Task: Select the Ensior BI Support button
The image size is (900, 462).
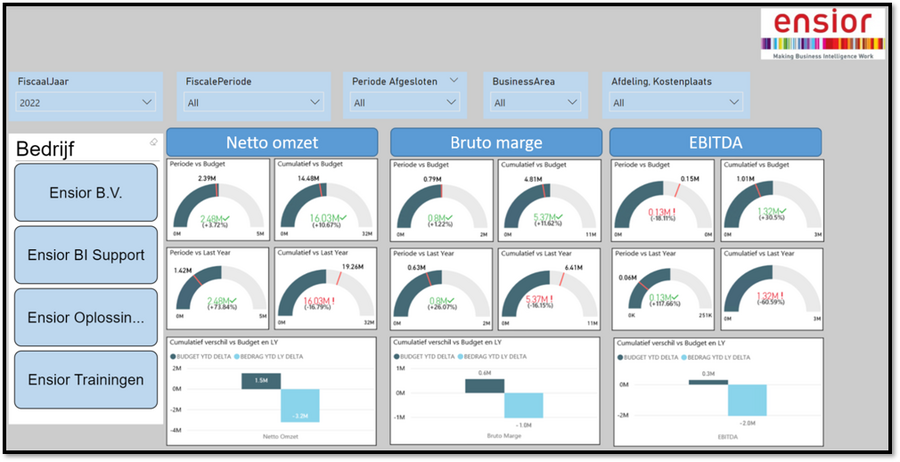Action: (86, 255)
